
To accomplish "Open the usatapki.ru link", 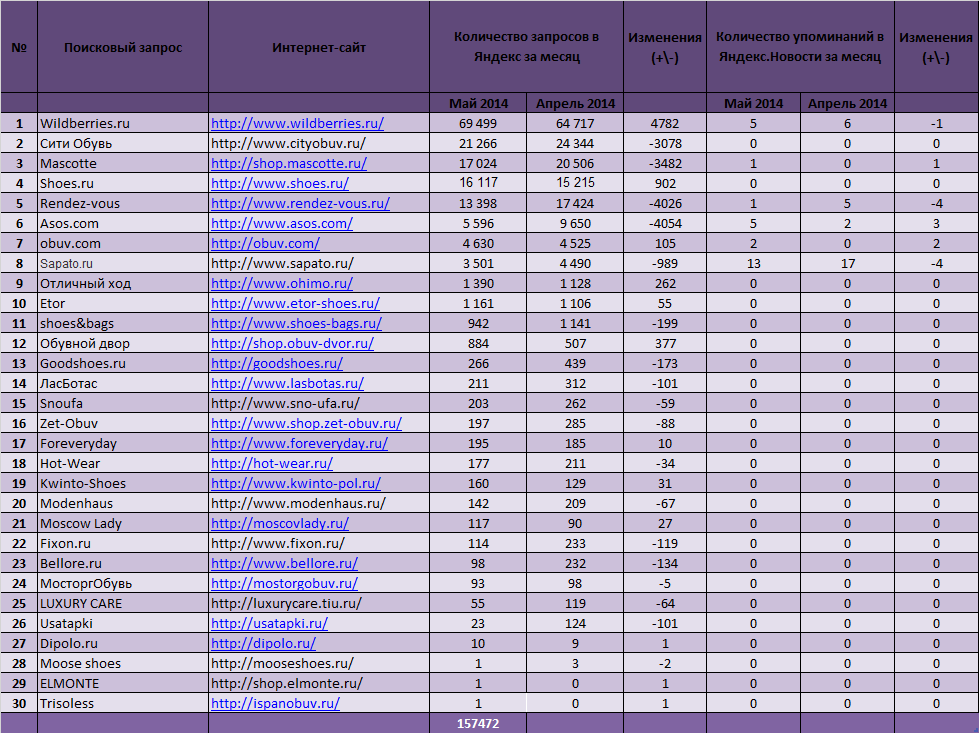I will pyautogui.click(x=269, y=623).
